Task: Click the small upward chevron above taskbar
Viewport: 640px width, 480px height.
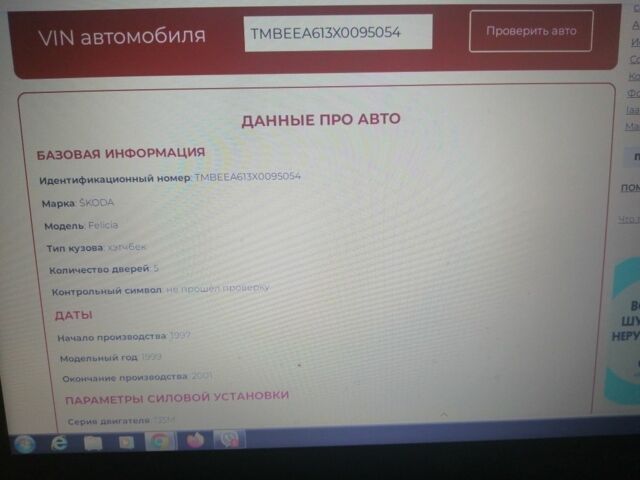Action: pyautogui.click(x=444, y=386)
